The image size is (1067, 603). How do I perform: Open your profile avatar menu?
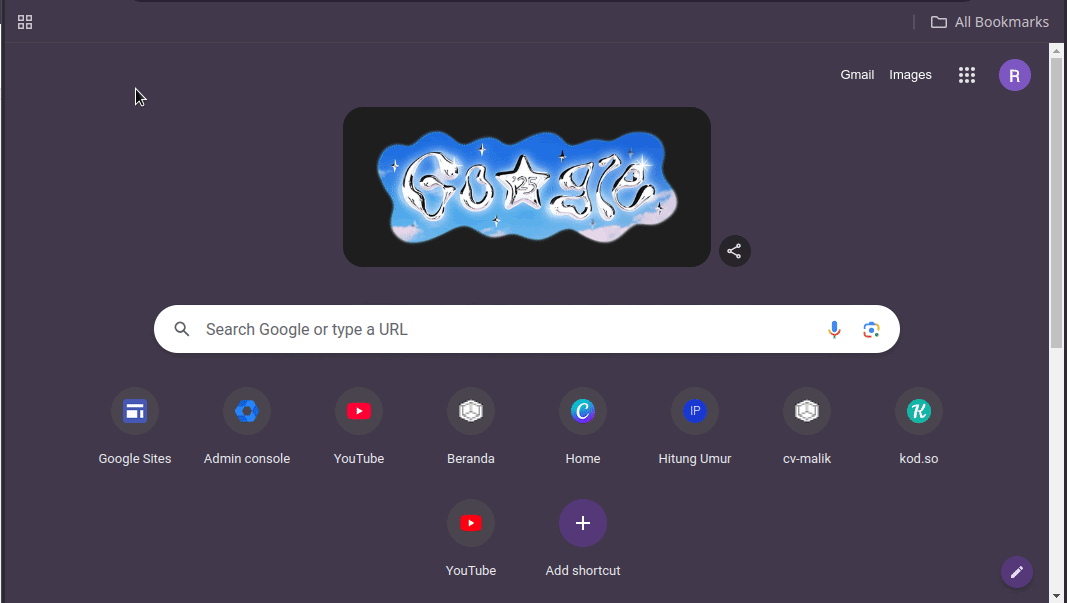coord(1014,74)
